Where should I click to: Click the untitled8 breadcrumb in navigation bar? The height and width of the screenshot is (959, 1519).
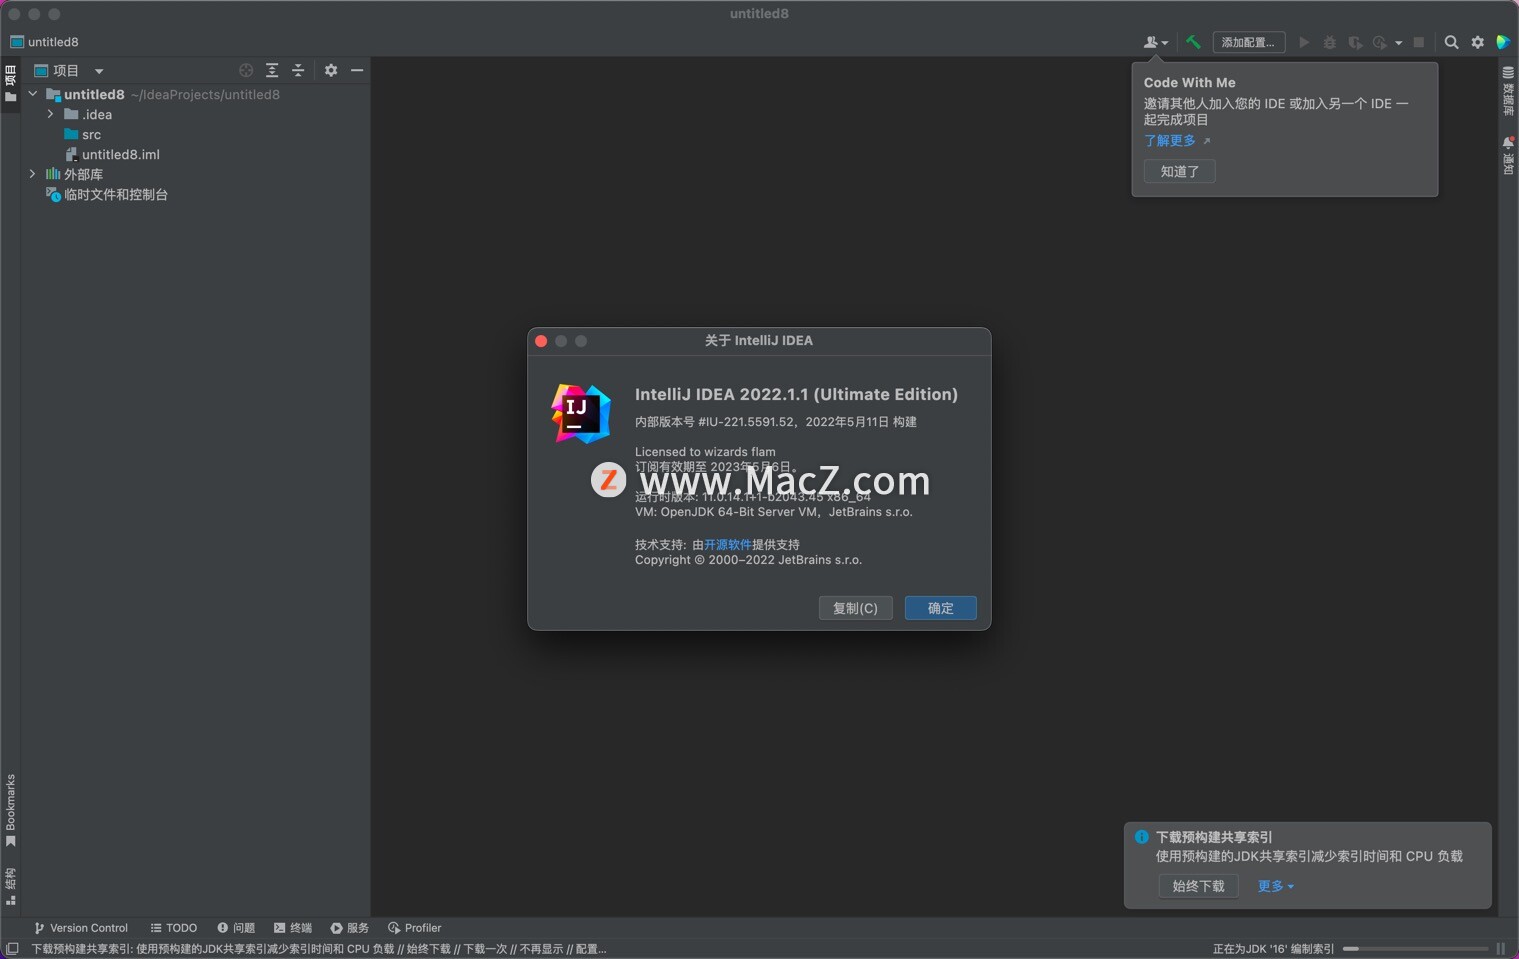45,42
